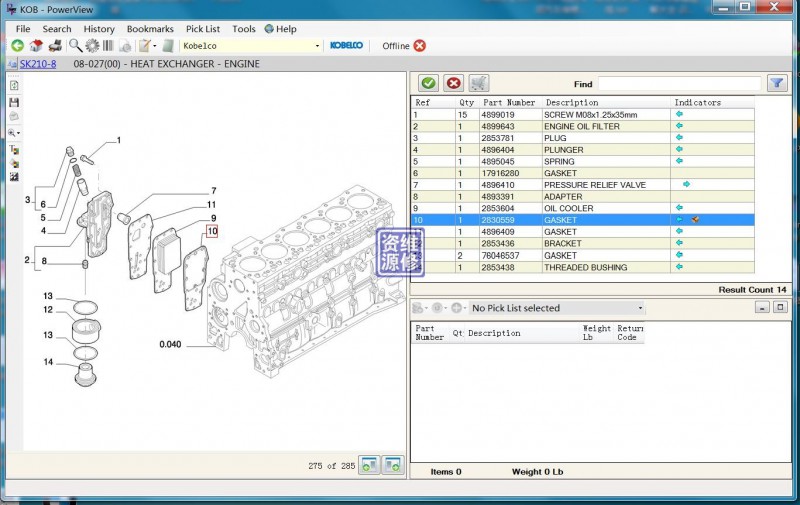
Task: Click the SK210-8 model link
Action: (x=38, y=64)
